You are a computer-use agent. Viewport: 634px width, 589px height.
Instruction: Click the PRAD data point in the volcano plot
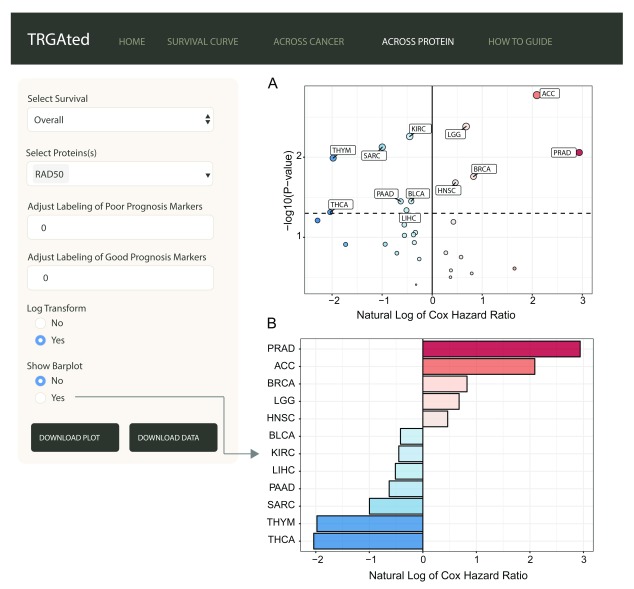click(579, 152)
